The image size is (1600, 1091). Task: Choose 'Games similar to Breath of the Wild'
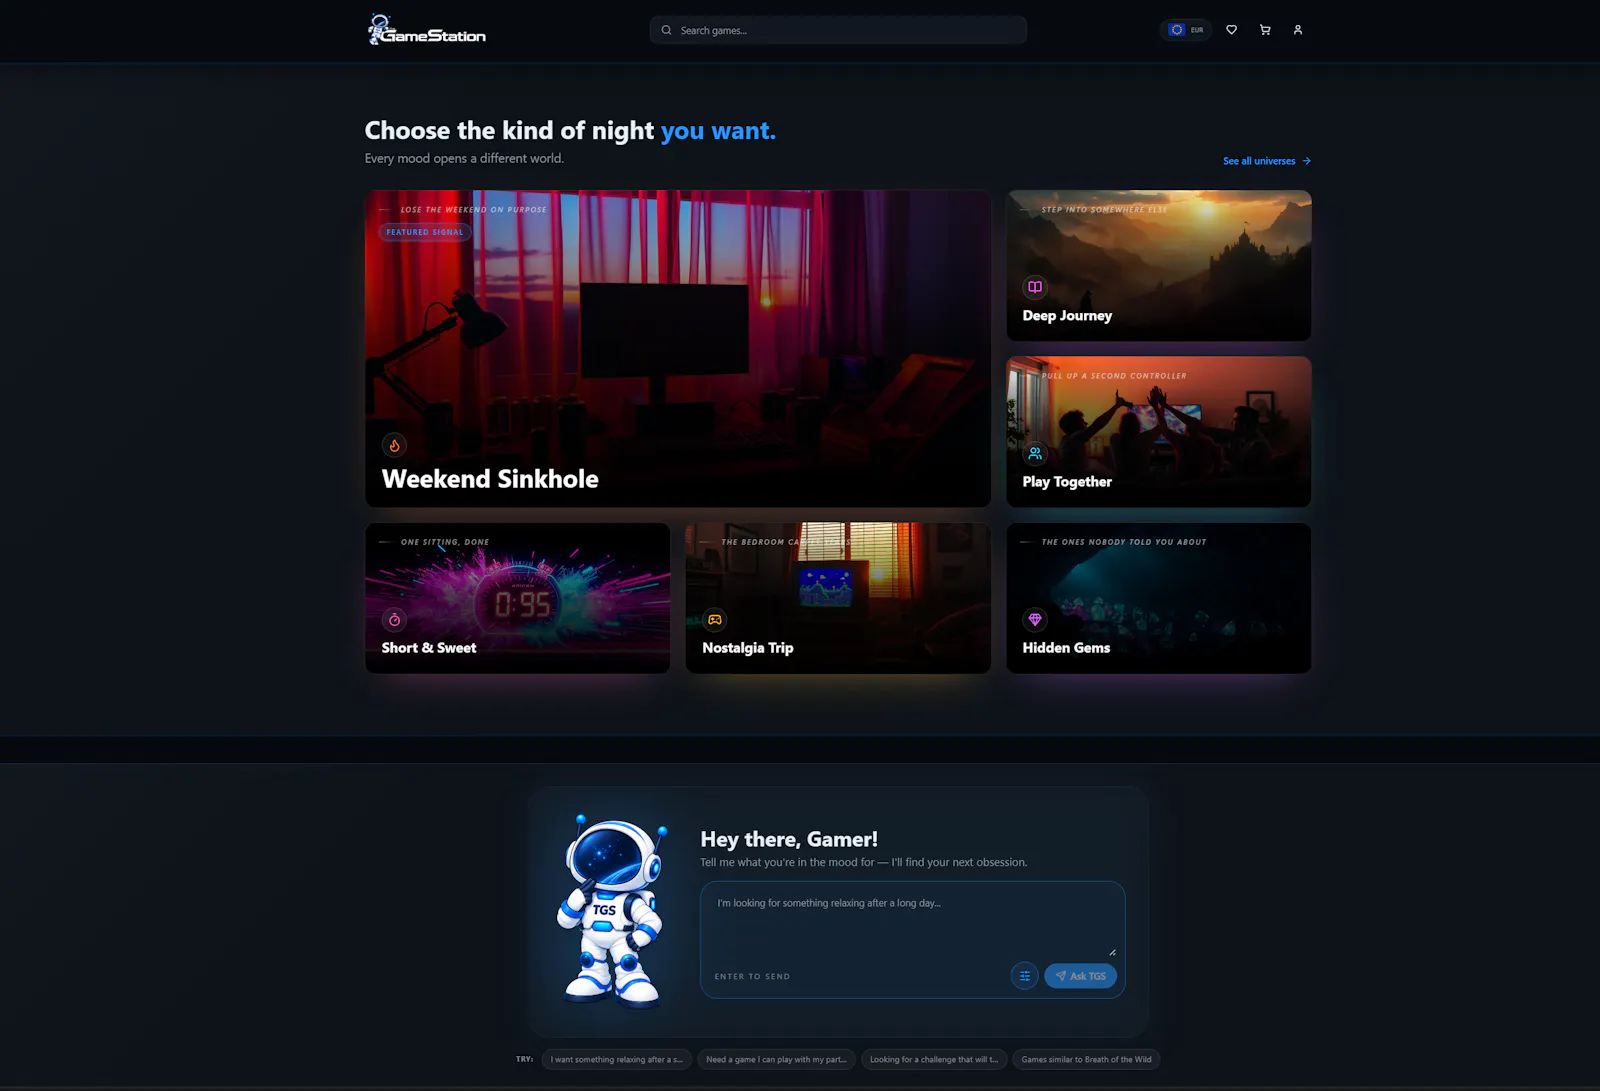pos(1086,1060)
